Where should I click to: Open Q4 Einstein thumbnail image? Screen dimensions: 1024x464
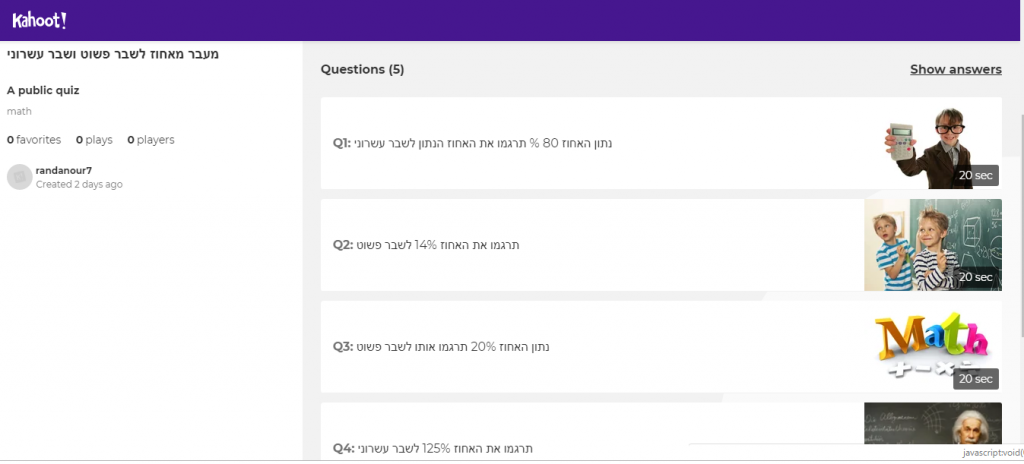pyautogui.click(x=932, y=430)
